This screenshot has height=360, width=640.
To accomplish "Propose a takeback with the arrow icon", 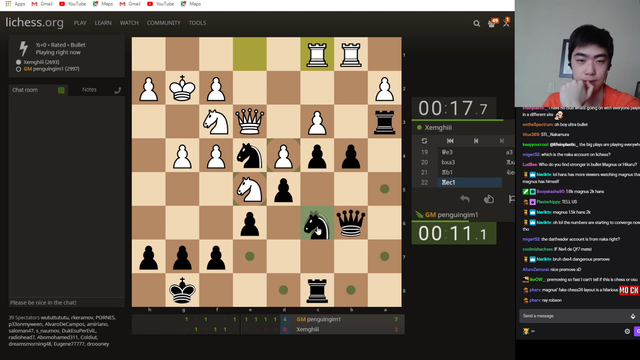I will pos(464,199).
